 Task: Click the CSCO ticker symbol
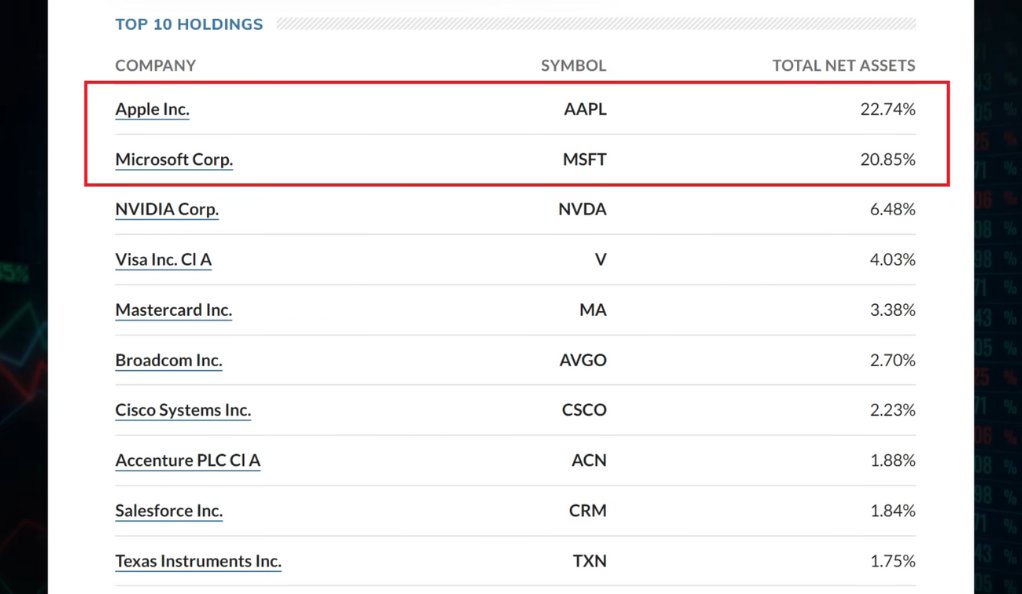click(585, 410)
